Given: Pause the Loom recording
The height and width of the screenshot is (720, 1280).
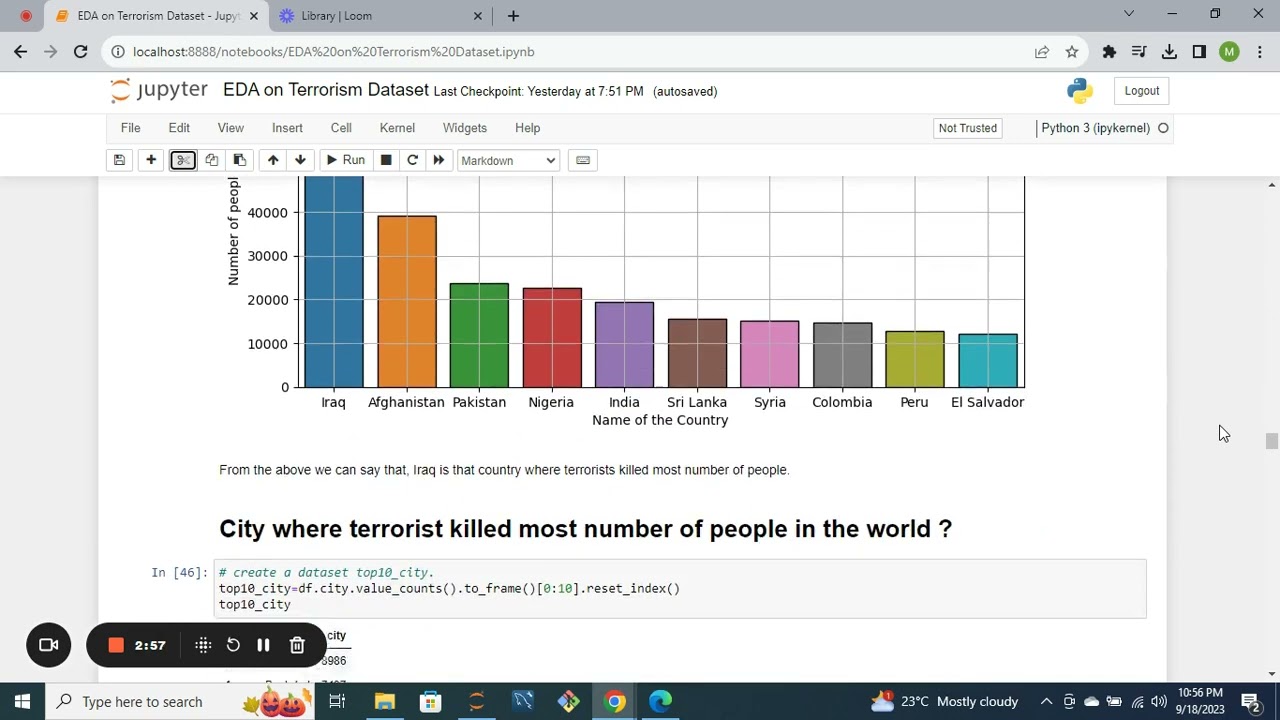Looking at the screenshot, I should point(263,645).
